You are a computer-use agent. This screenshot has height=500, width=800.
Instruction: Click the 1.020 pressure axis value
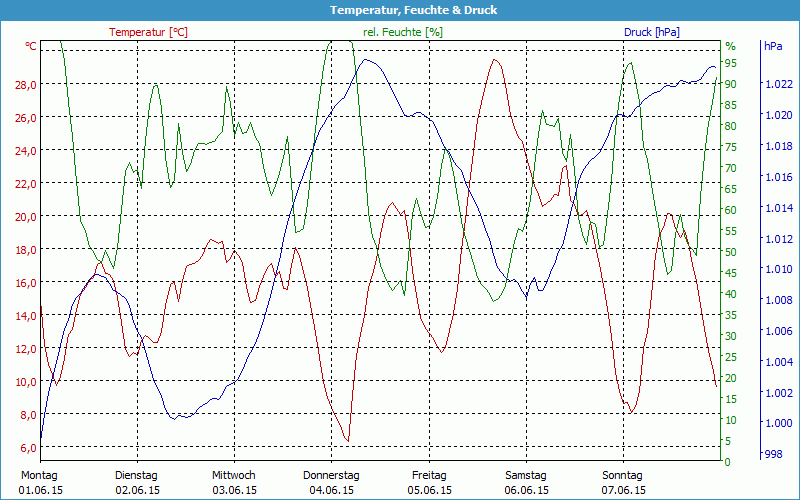pos(779,115)
